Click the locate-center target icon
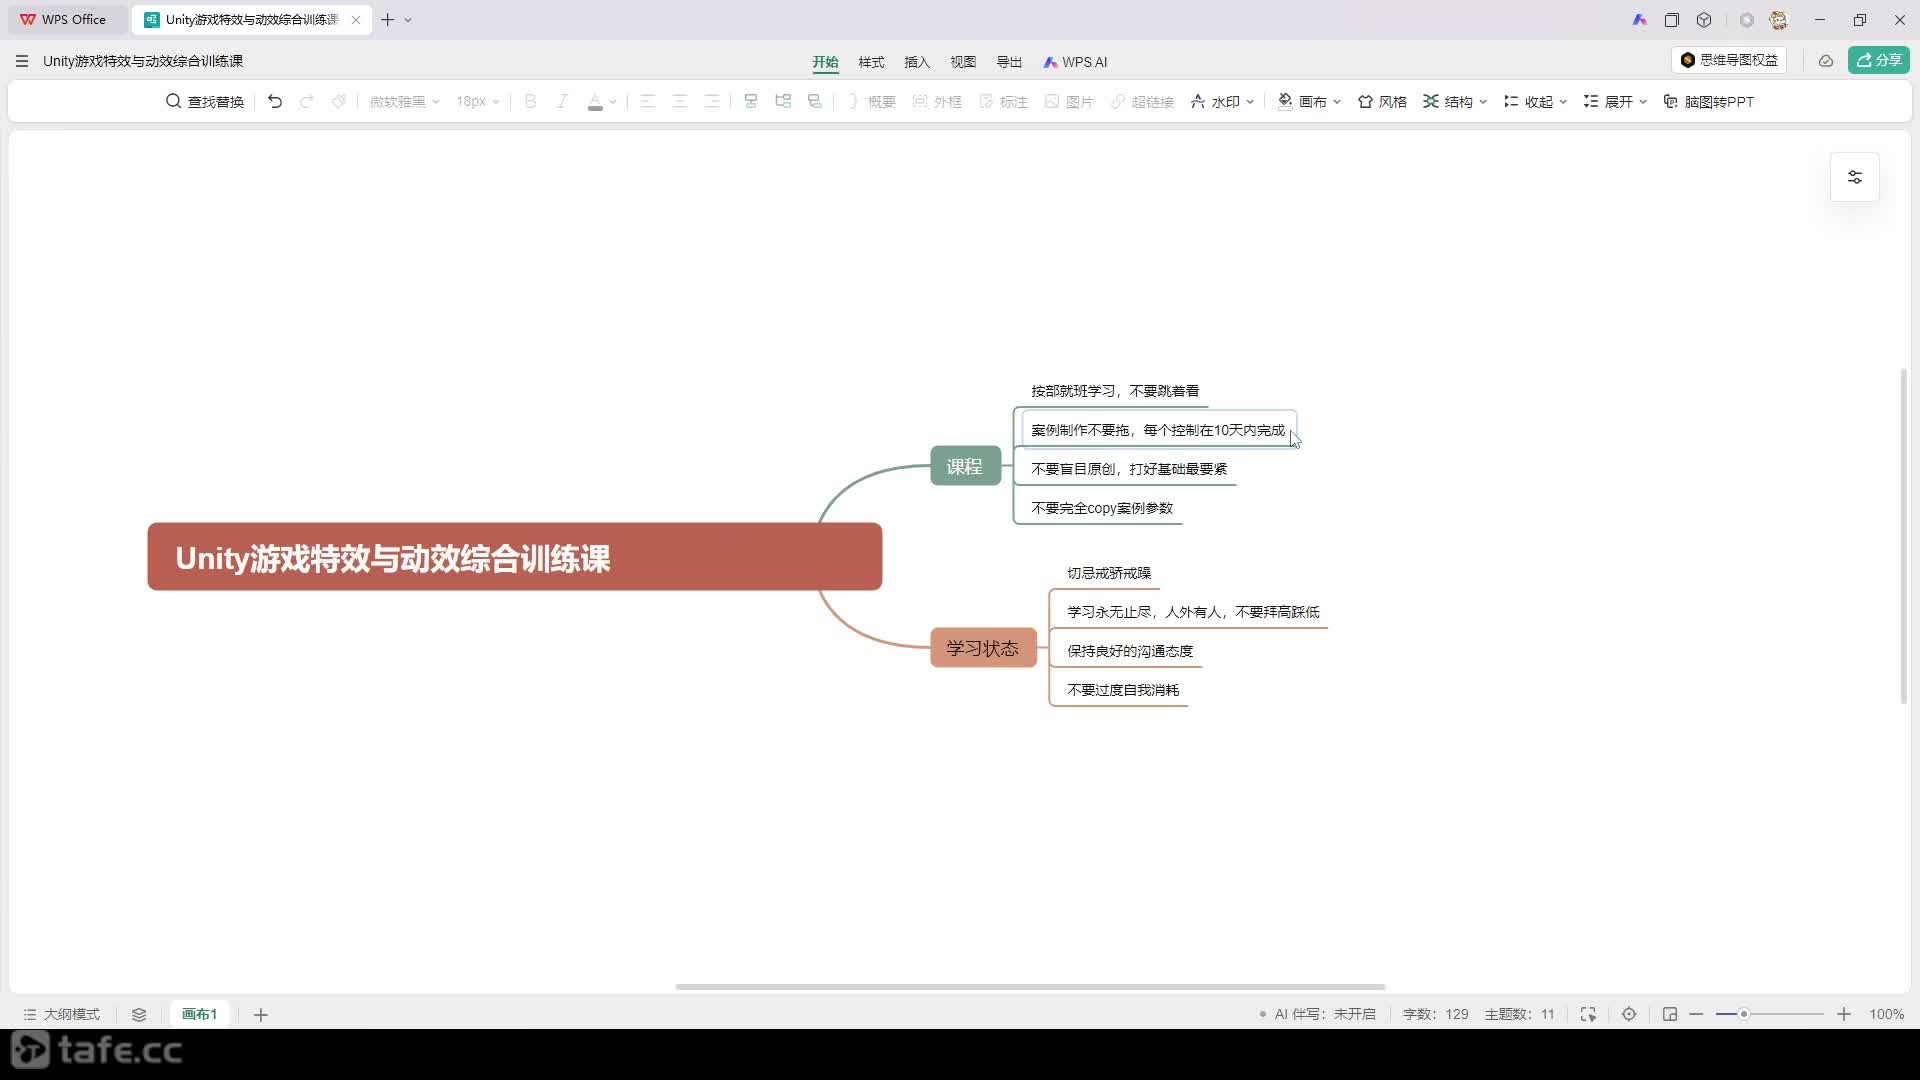Screen dimensions: 1920x1080 [x=1629, y=1014]
